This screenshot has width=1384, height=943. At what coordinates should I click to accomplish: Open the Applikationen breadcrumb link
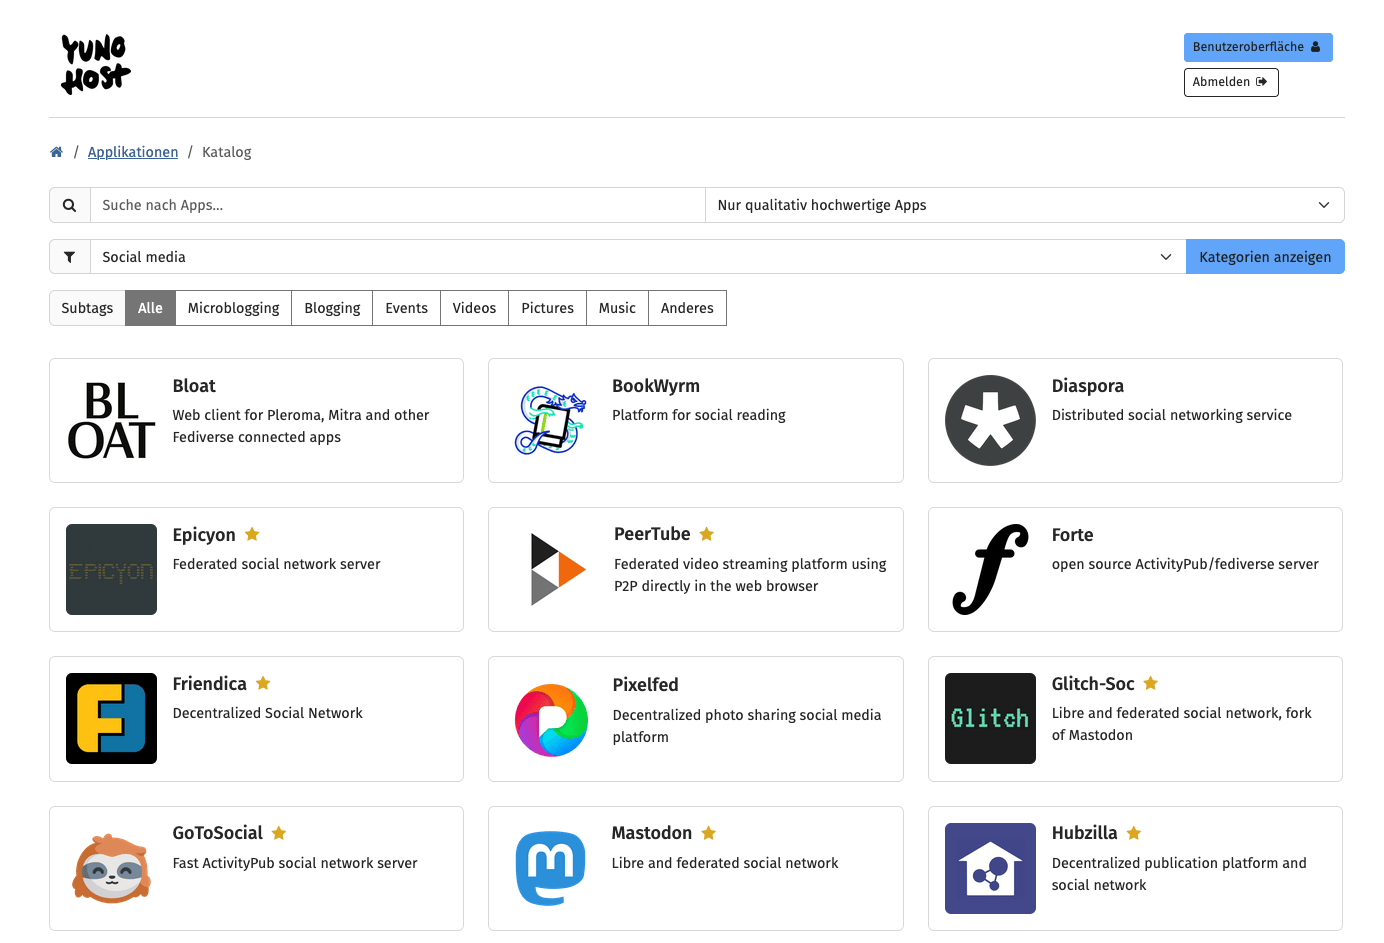pyautogui.click(x=133, y=152)
